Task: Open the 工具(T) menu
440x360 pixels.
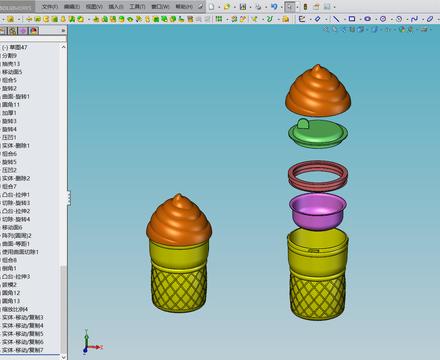Action: [137, 6]
